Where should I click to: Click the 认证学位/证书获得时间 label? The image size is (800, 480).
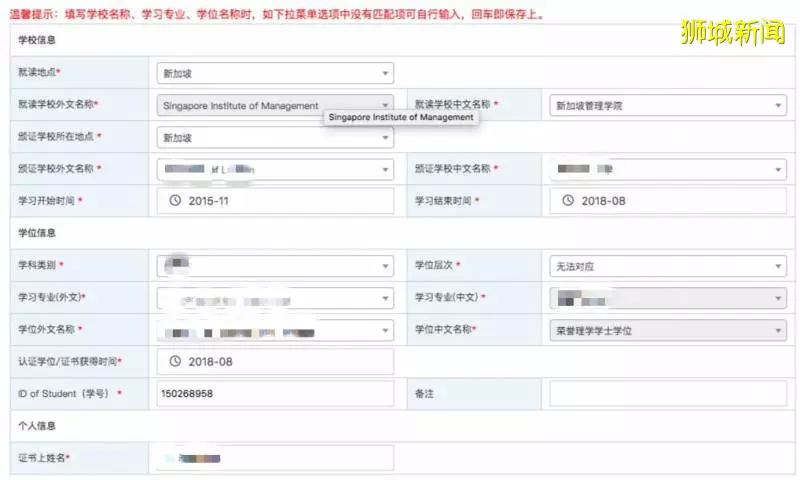[70, 361]
